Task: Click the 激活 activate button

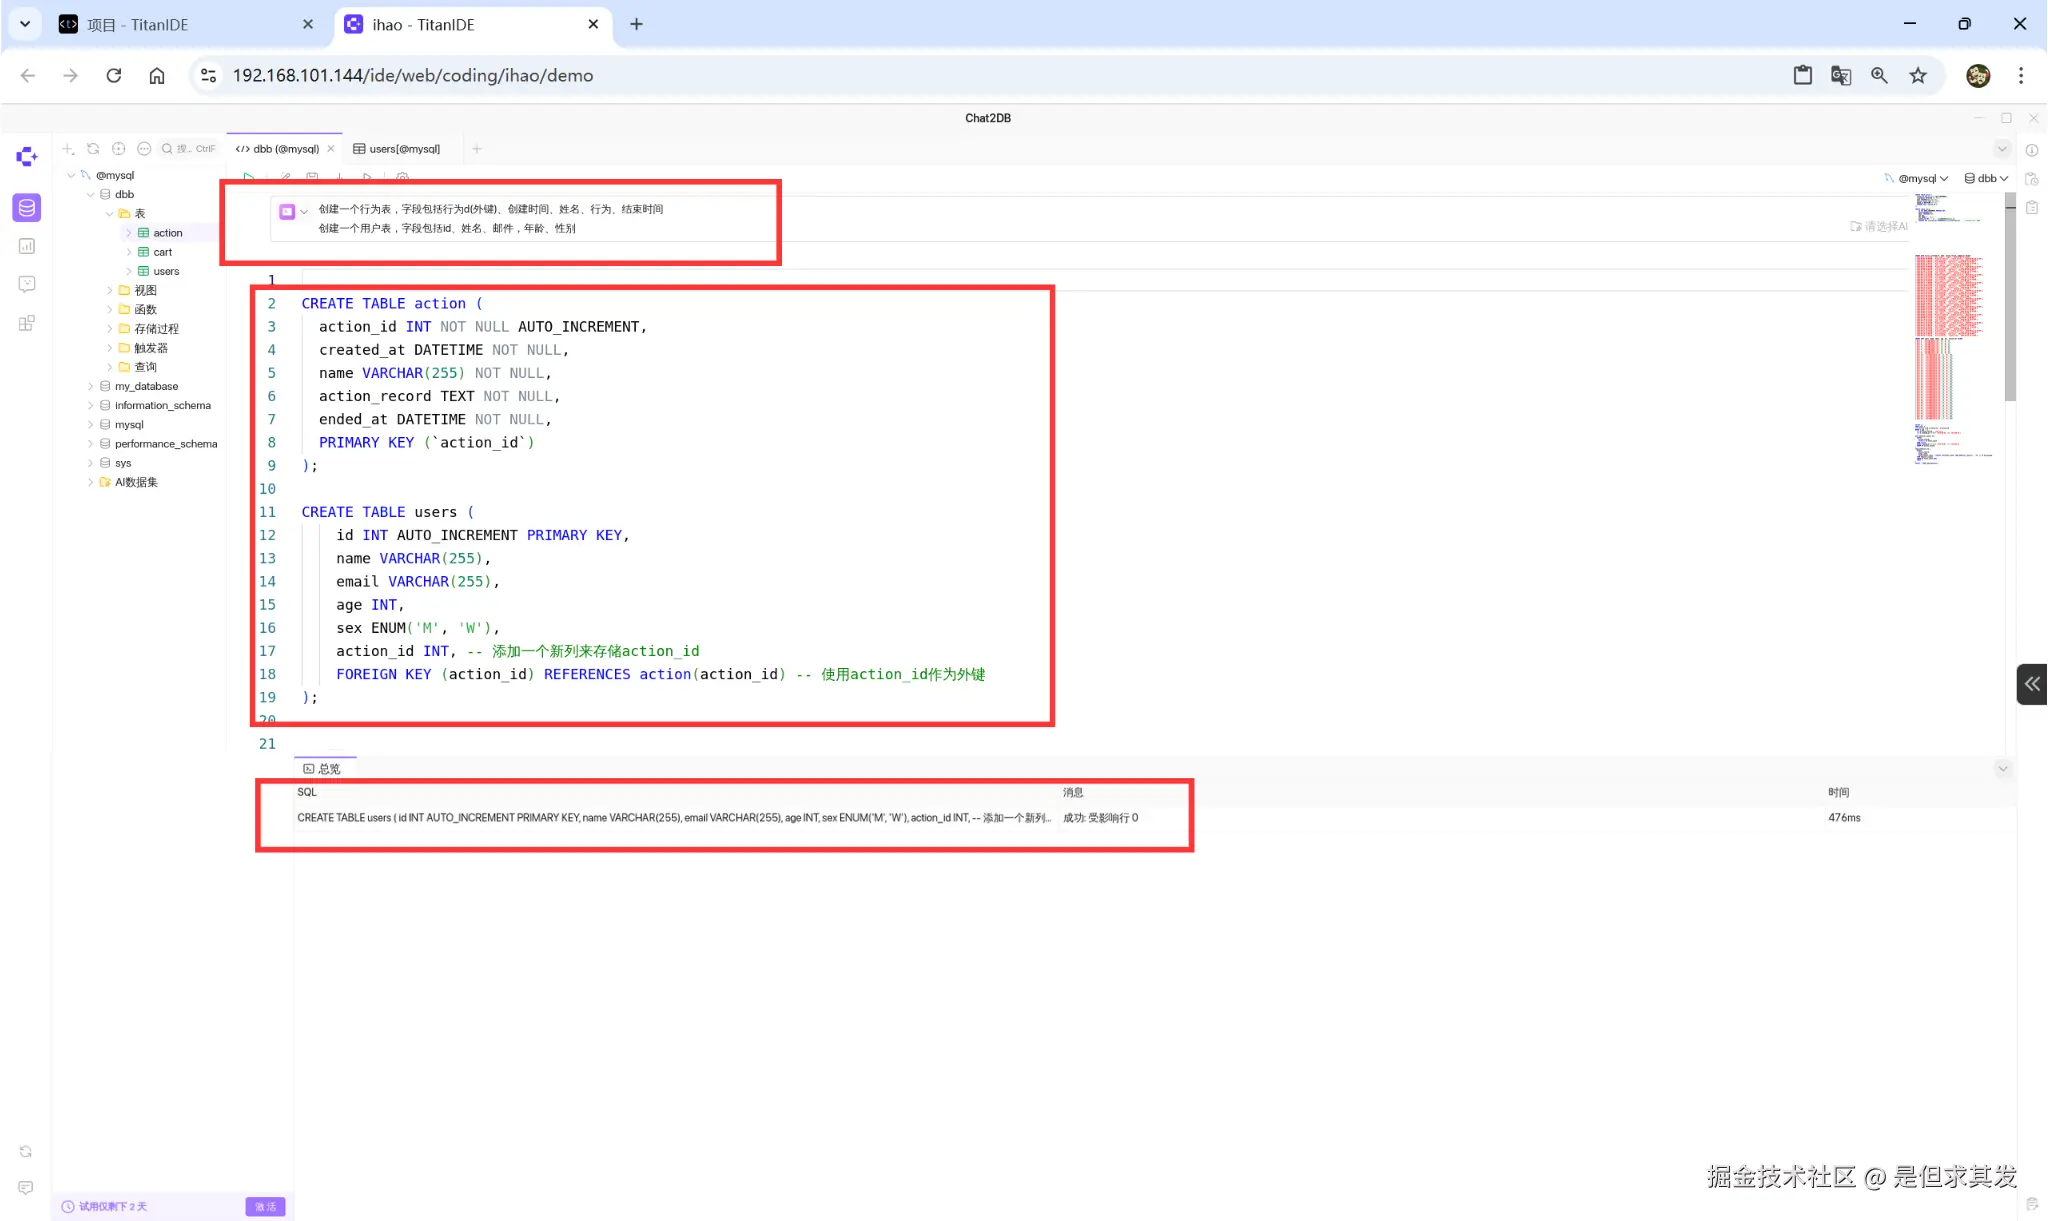Action: (x=265, y=1207)
